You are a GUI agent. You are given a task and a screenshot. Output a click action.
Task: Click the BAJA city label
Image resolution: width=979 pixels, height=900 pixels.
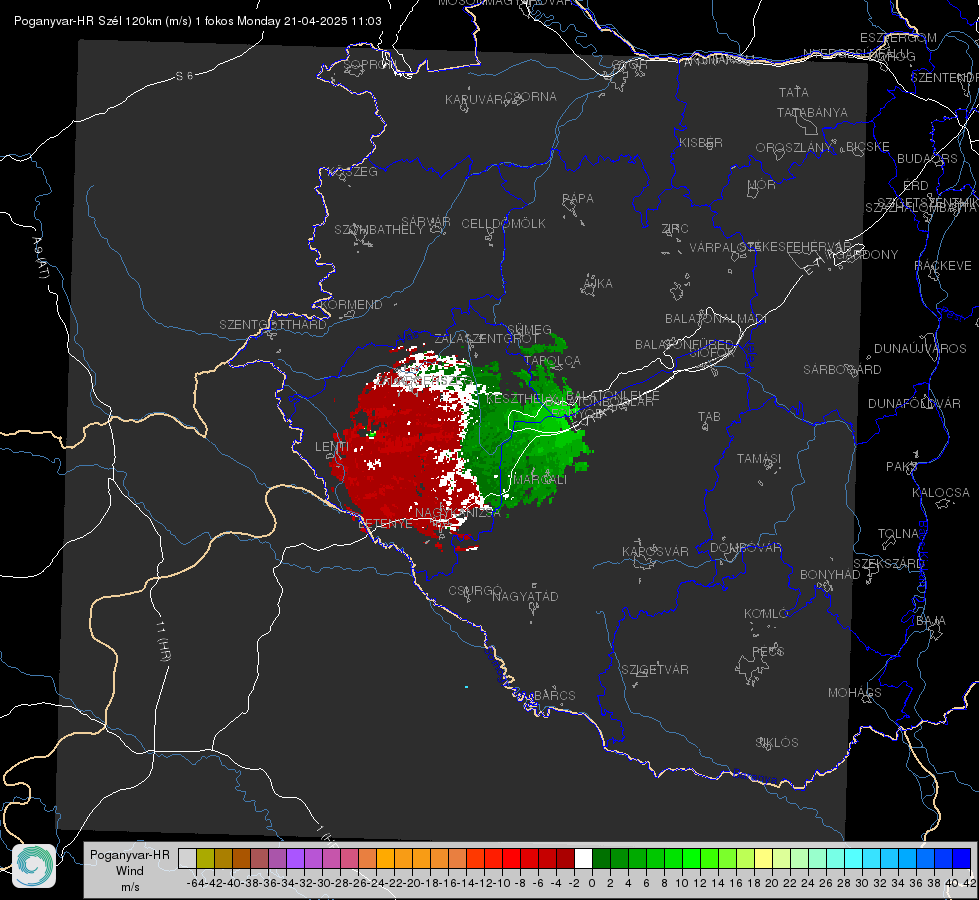coord(931,621)
